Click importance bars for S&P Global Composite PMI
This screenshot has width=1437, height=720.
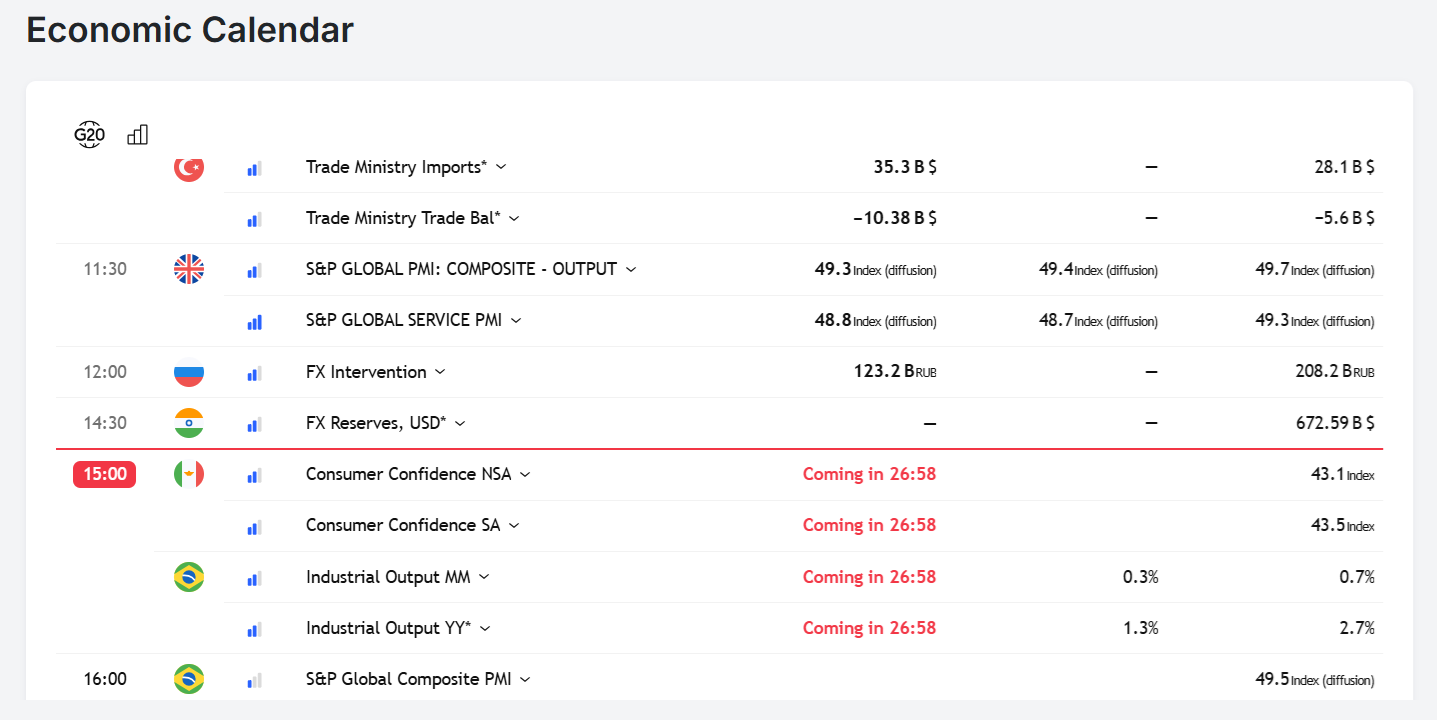(254, 681)
